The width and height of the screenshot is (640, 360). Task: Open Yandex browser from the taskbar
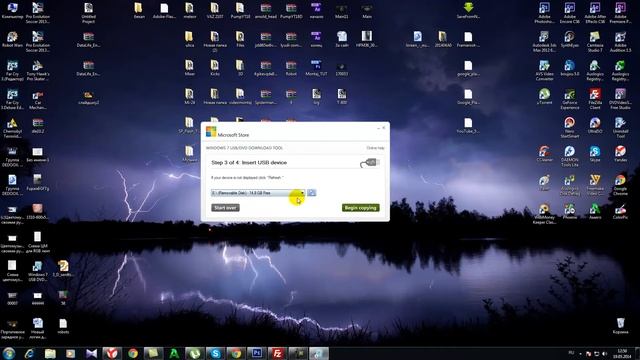coord(112,353)
